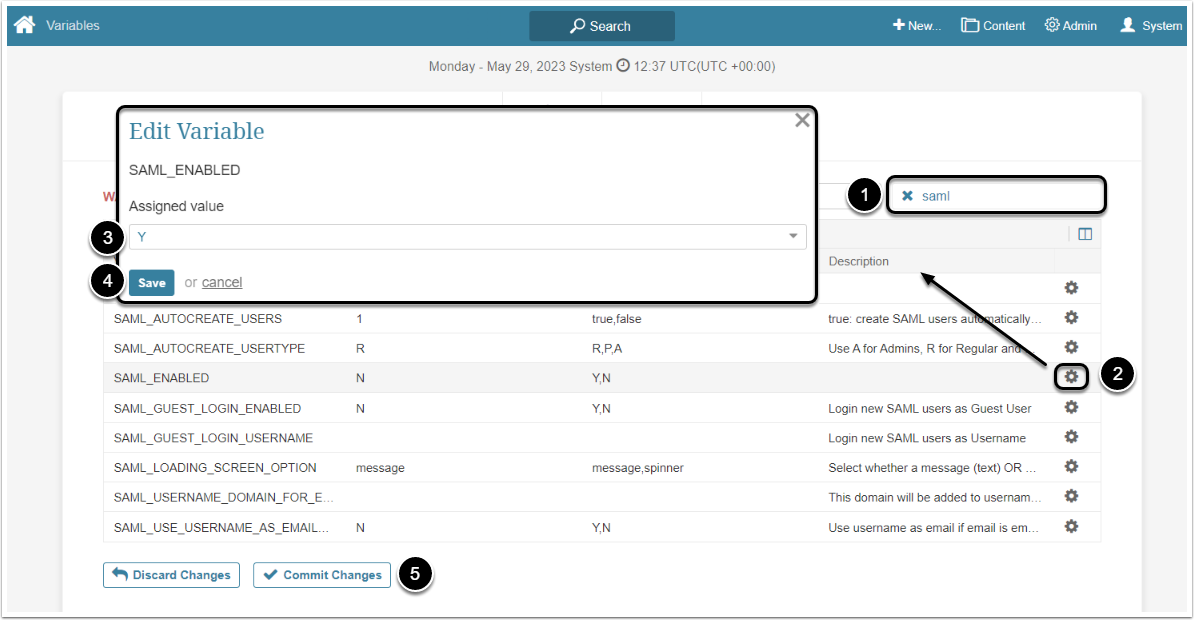The width and height of the screenshot is (1194, 620).
Task: Click the 'message' assigned value cell
Action: point(380,468)
